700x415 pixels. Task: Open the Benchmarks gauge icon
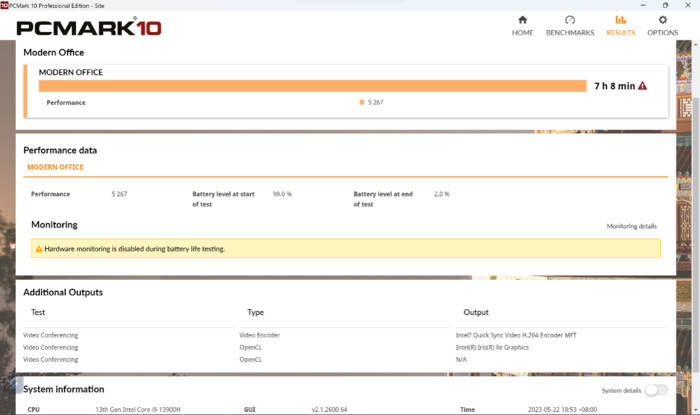coord(569,20)
